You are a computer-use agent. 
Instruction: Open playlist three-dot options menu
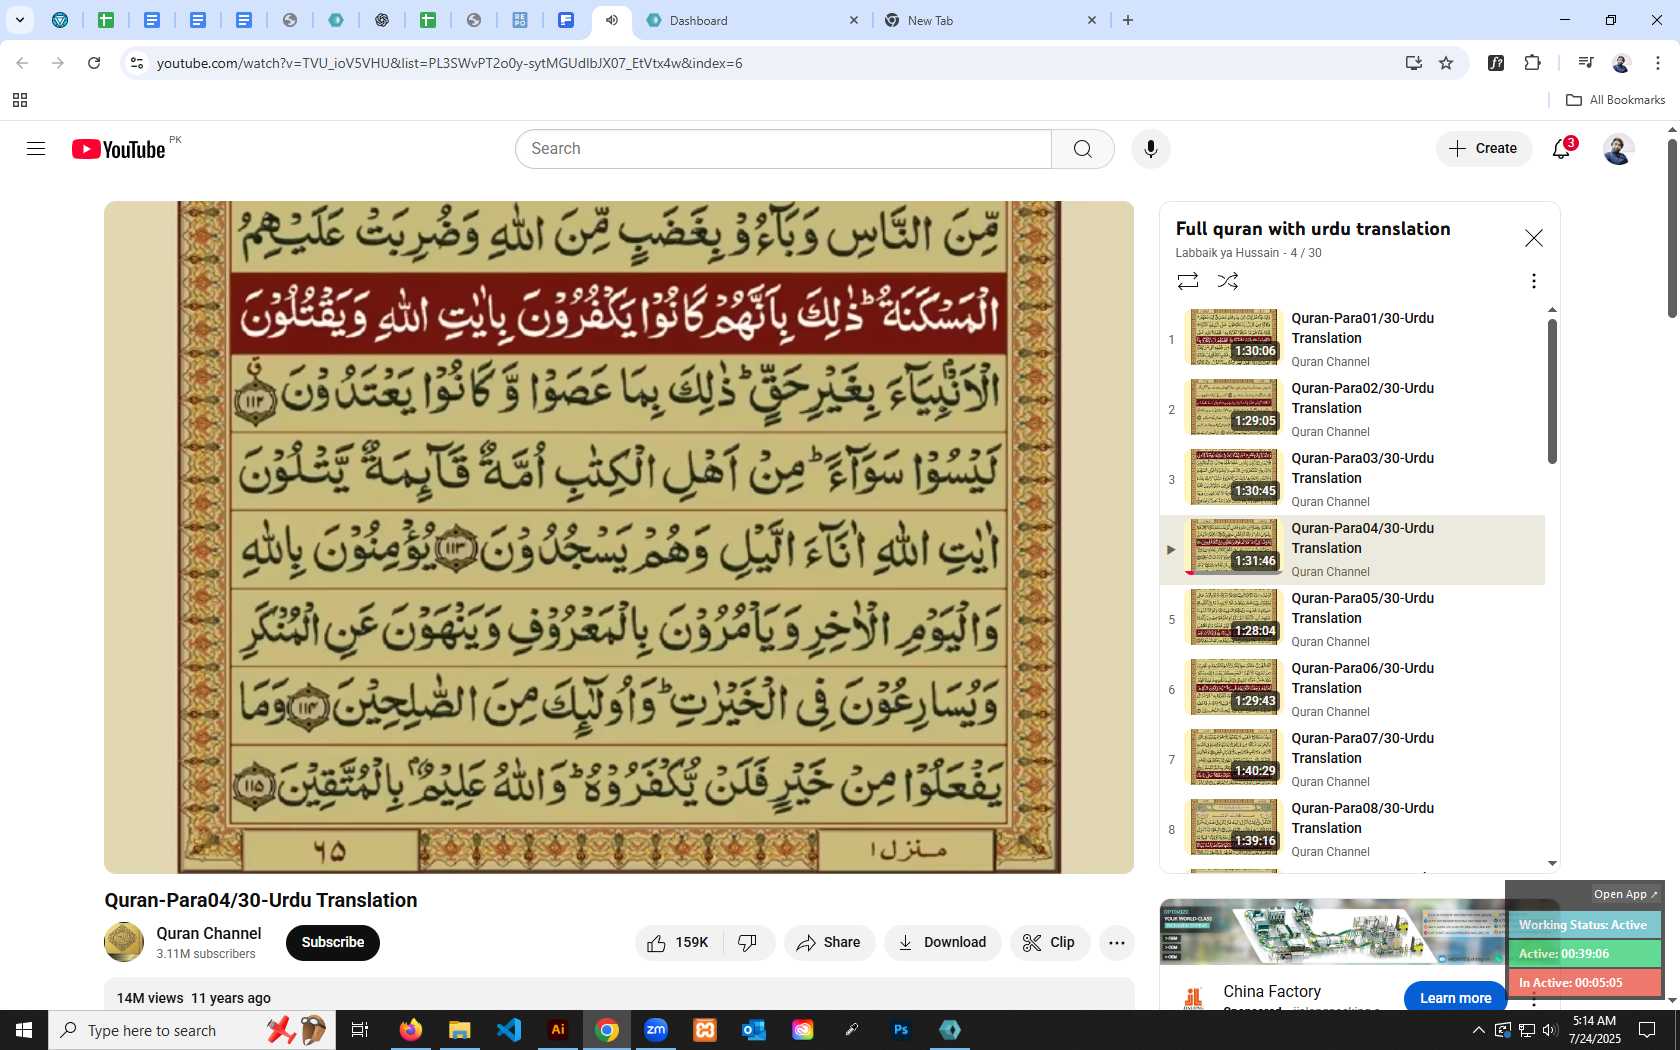point(1533,281)
